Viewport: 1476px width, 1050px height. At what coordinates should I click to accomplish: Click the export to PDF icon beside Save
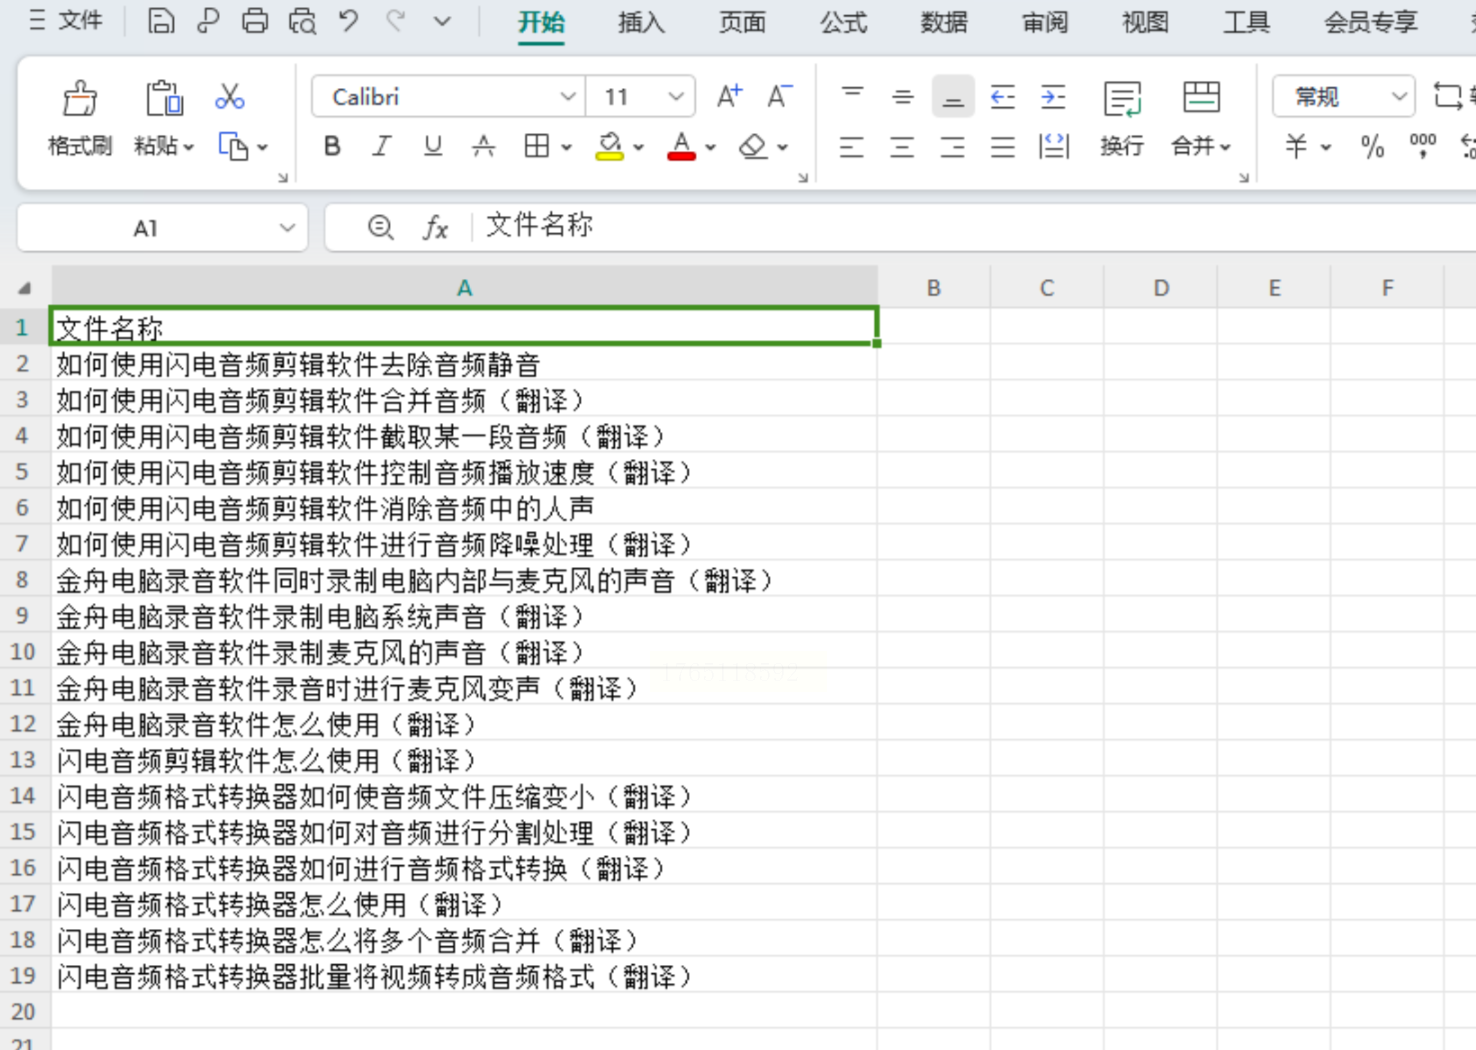click(208, 21)
